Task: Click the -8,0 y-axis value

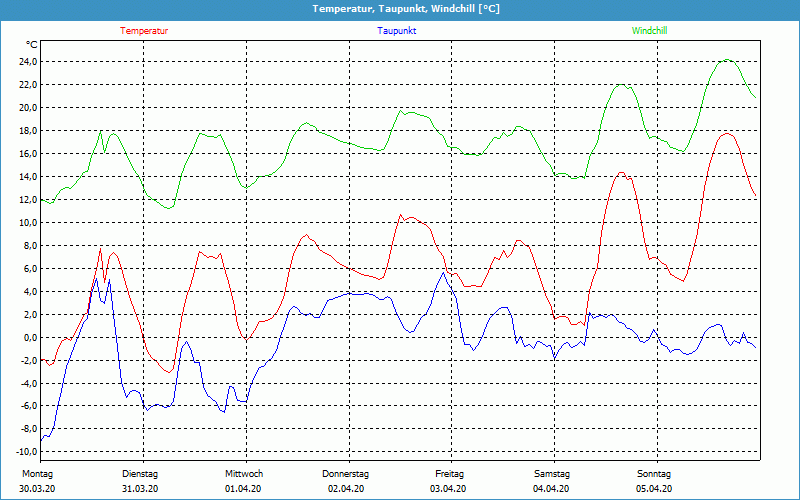Action: 29,429
